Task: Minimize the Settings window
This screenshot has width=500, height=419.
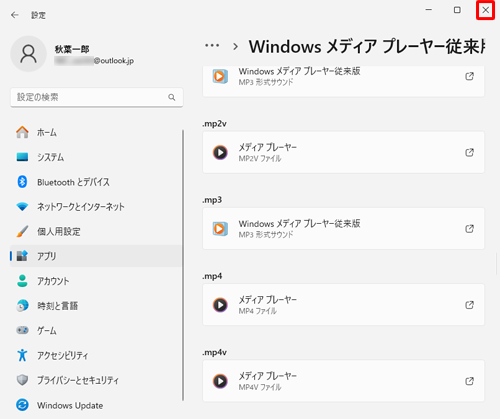Action: [x=429, y=10]
